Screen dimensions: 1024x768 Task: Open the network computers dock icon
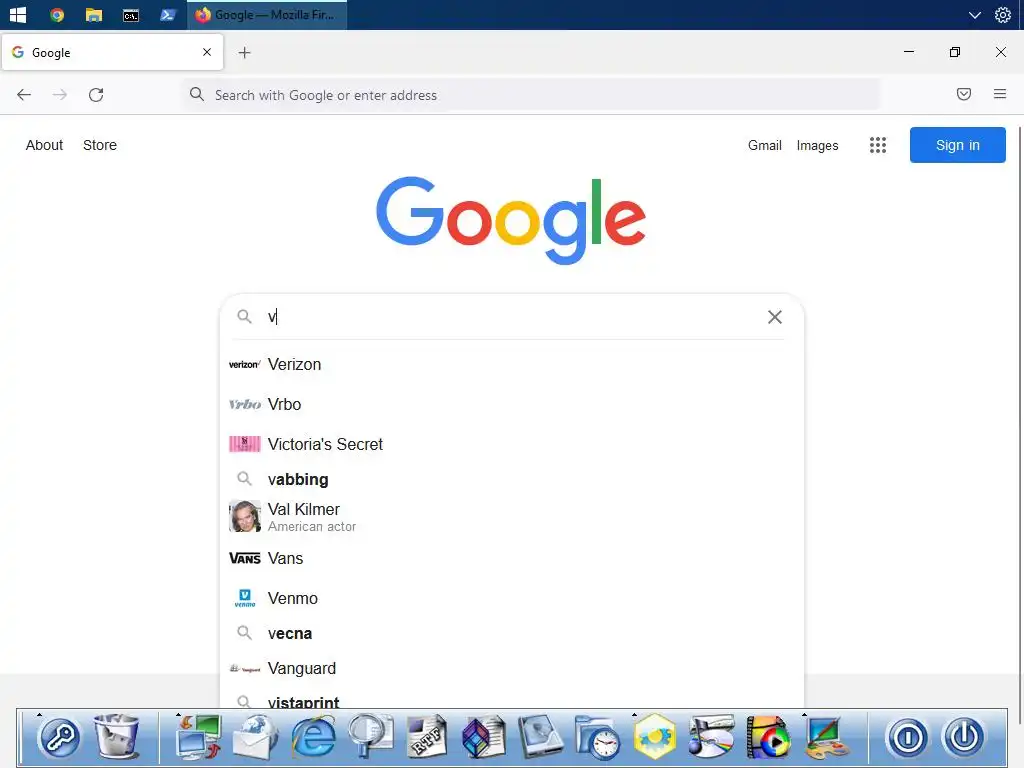point(199,737)
